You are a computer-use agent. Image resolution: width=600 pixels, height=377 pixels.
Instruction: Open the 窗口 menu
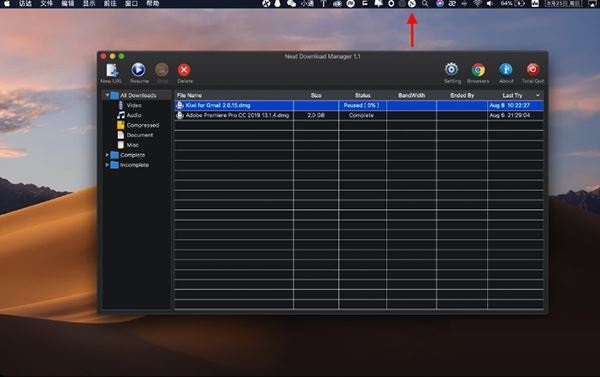click(131, 3)
